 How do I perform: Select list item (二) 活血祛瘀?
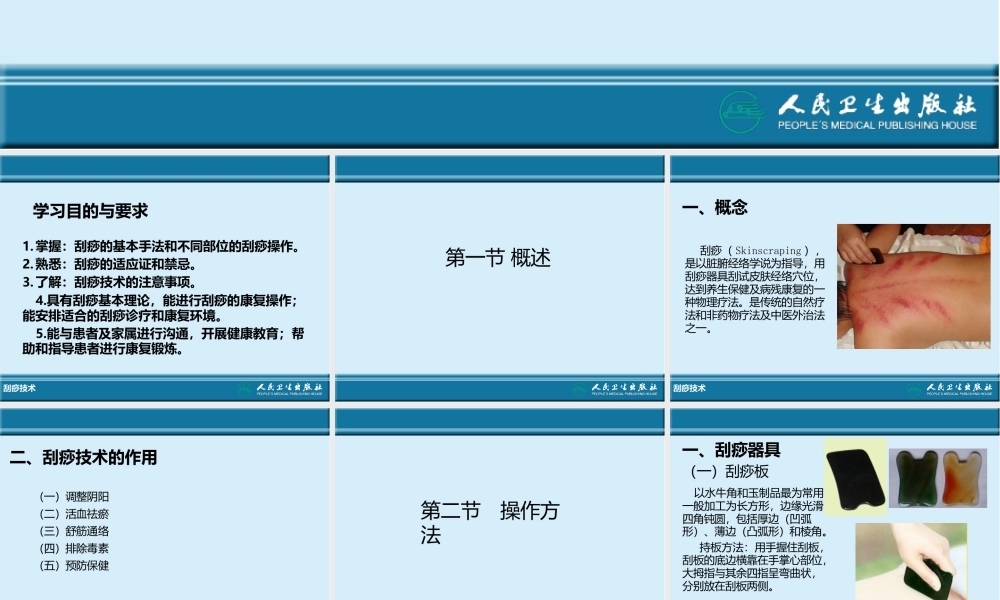tap(74, 514)
